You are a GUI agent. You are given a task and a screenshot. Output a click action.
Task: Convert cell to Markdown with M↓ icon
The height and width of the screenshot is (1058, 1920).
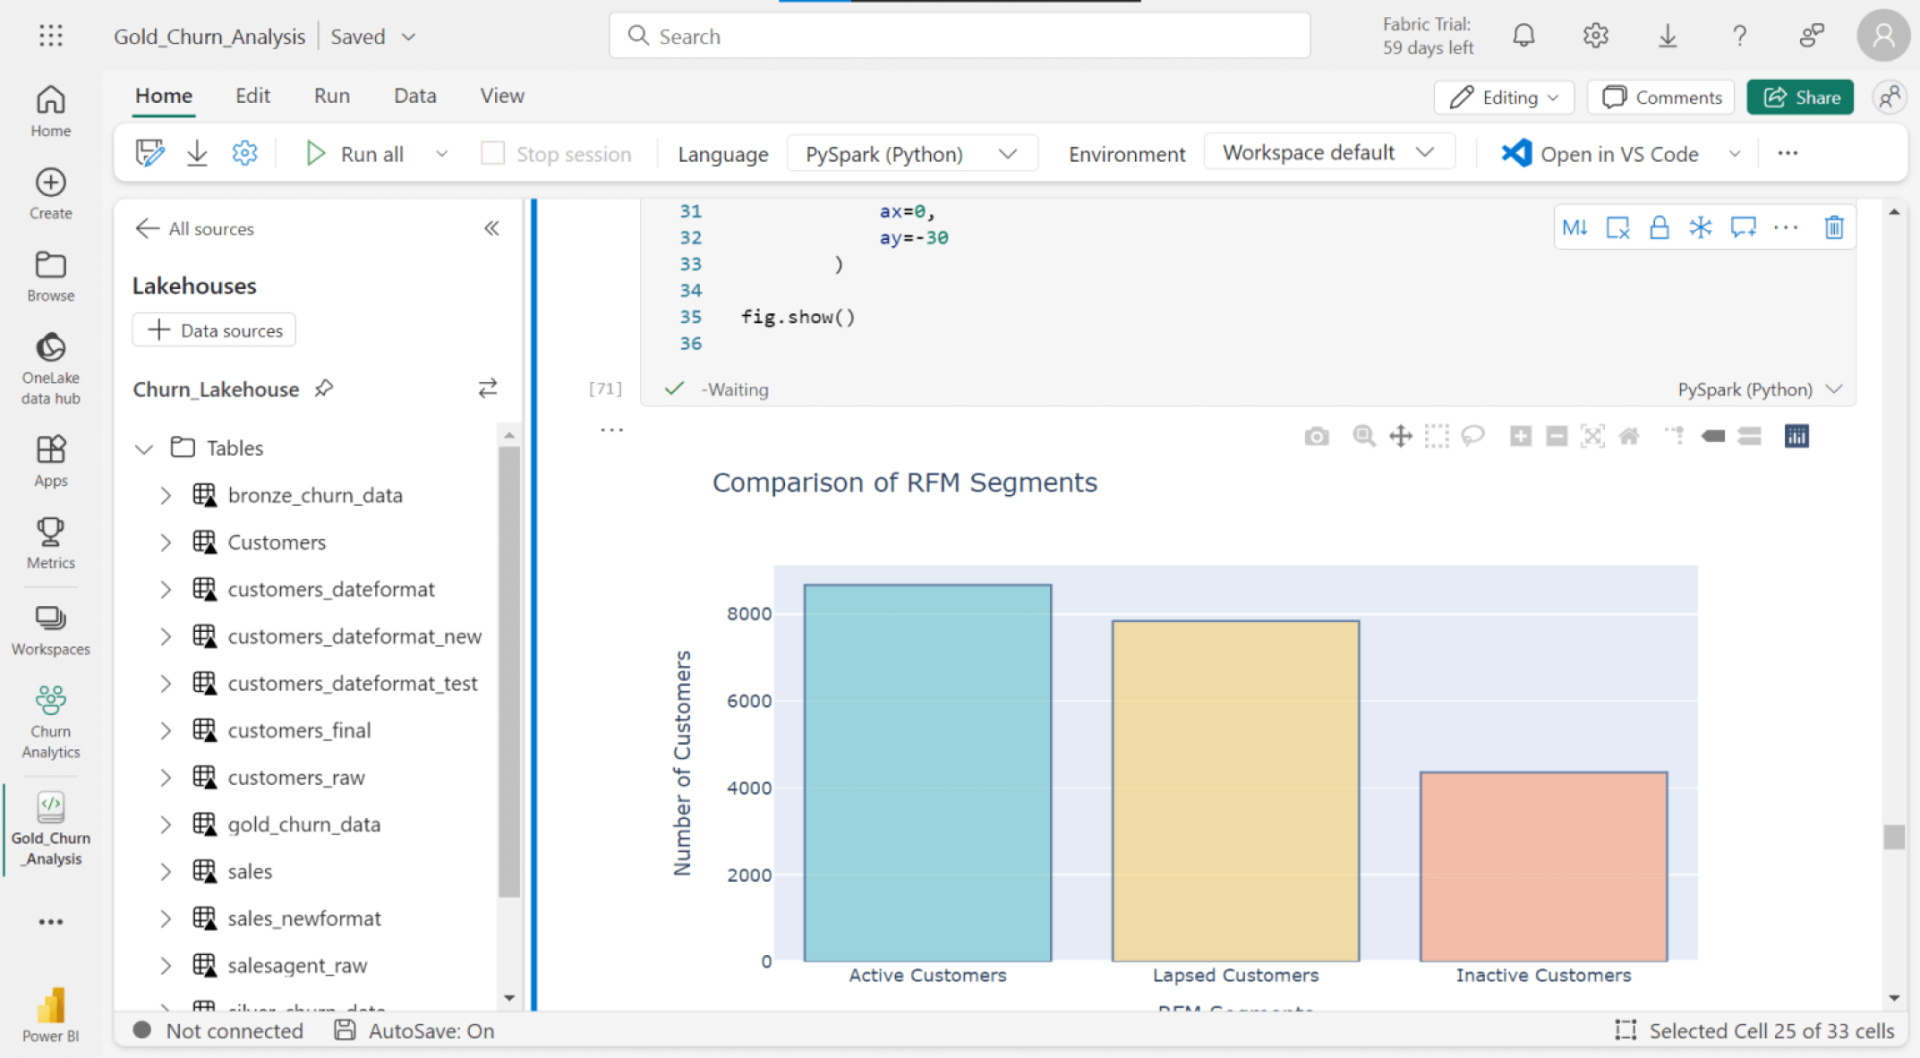pyautogui.click(x=1574, y=228)
